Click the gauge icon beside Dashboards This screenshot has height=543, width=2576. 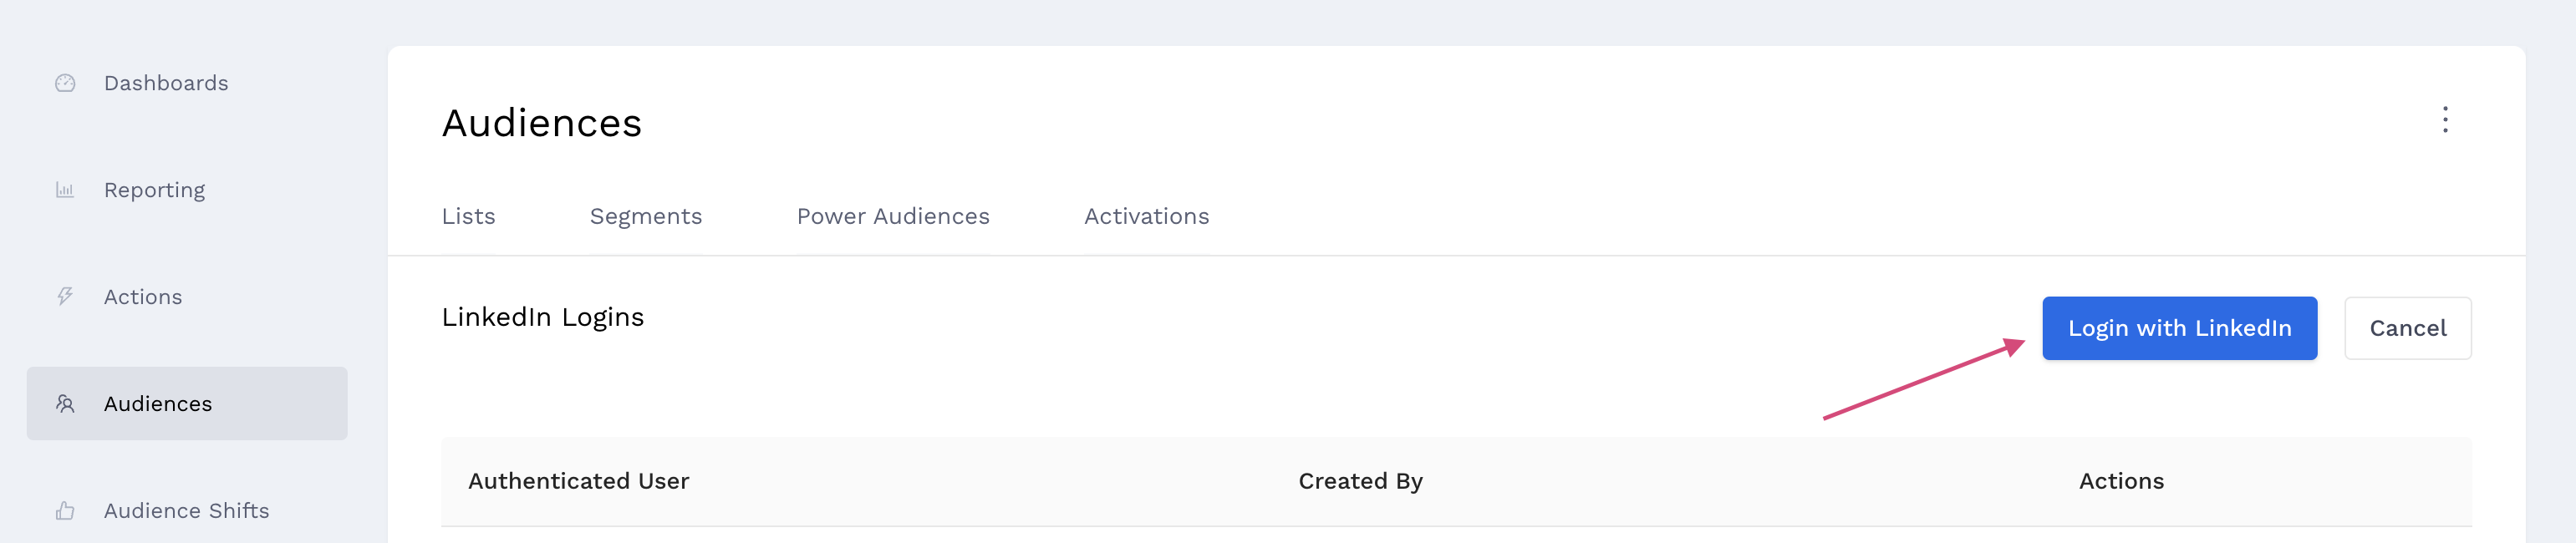click(x=65, y=83)
